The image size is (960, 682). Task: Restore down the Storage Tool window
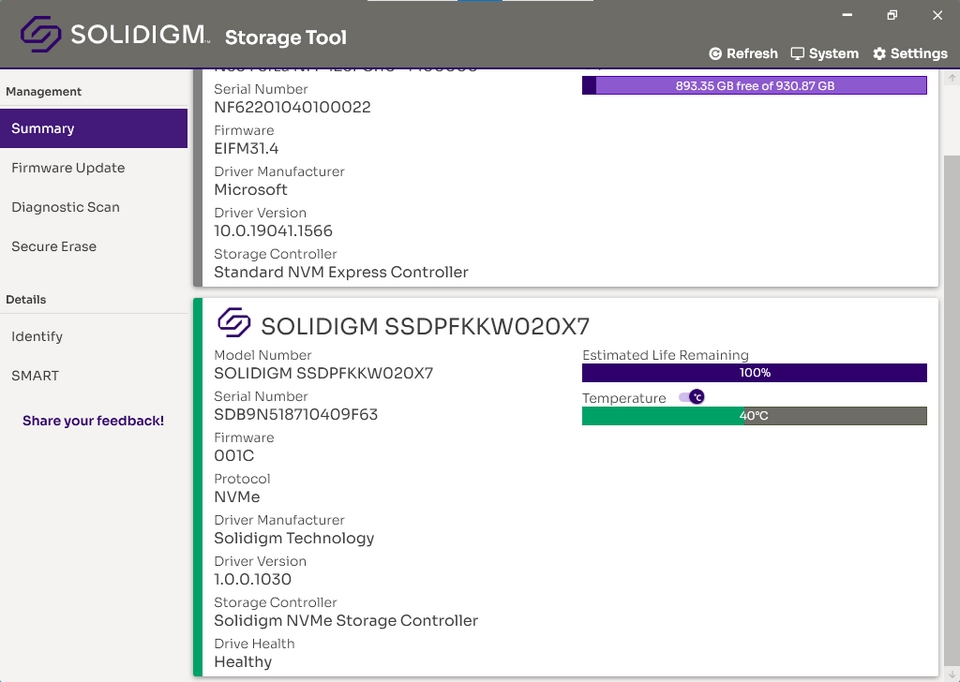[x=892, y=15]
